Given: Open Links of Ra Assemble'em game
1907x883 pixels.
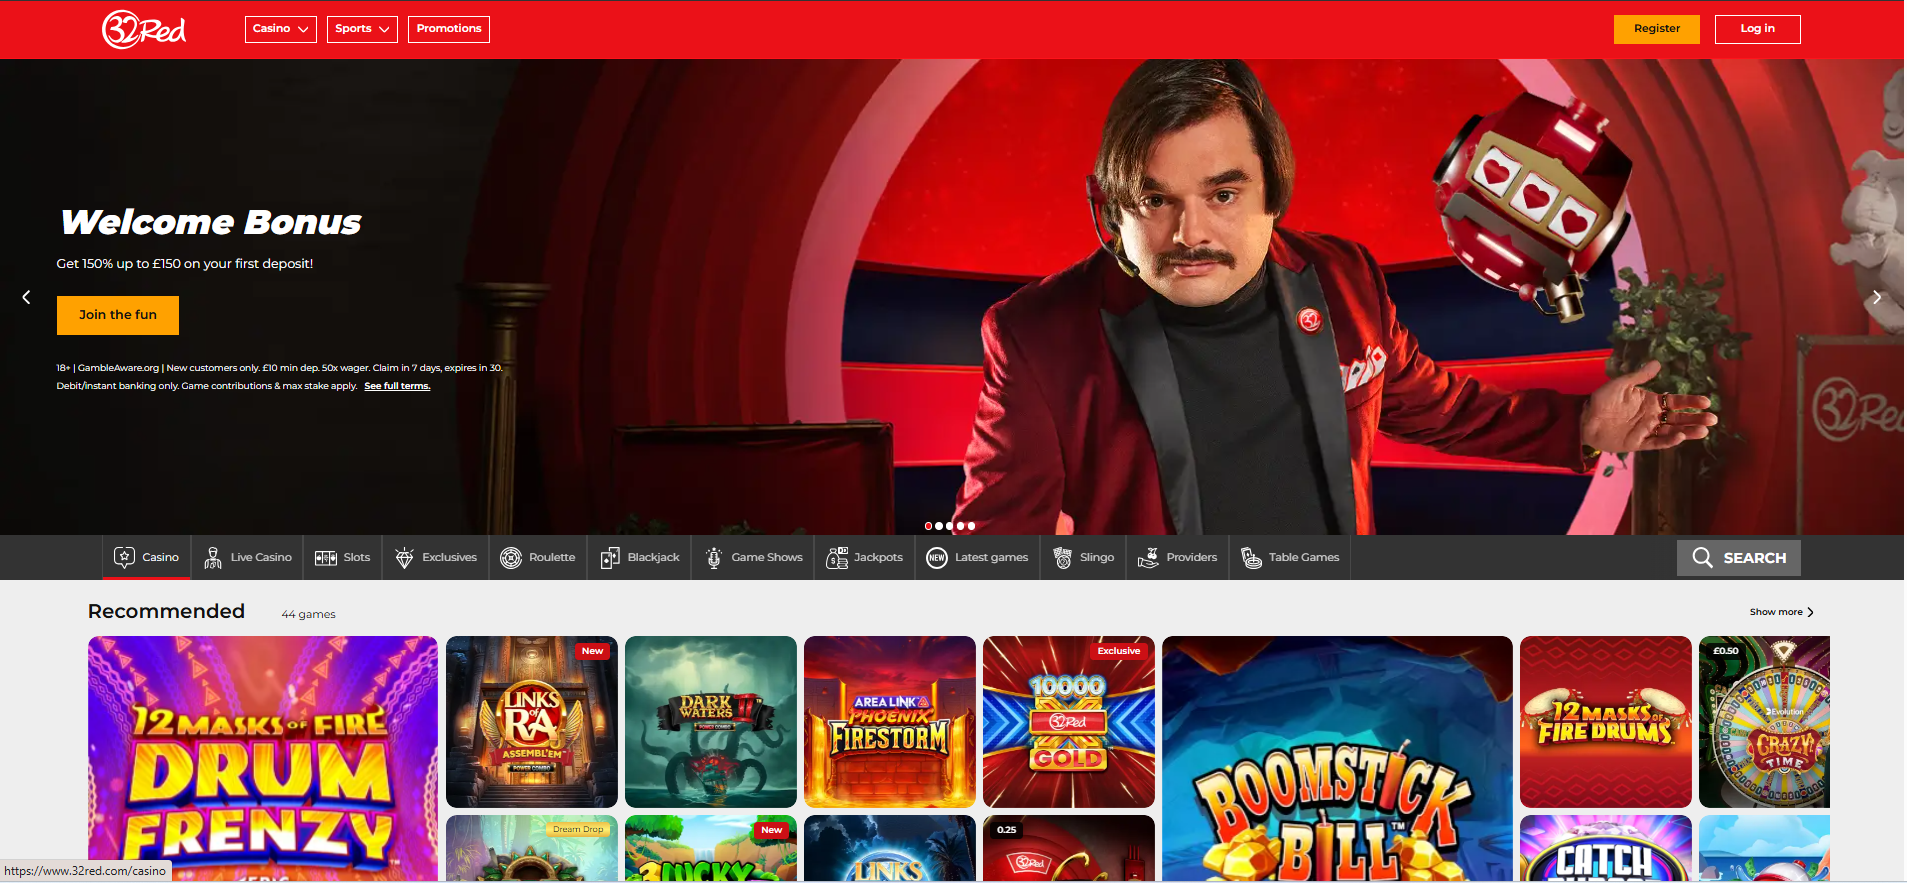Looking at the screenshot, I should coord(532,722).
